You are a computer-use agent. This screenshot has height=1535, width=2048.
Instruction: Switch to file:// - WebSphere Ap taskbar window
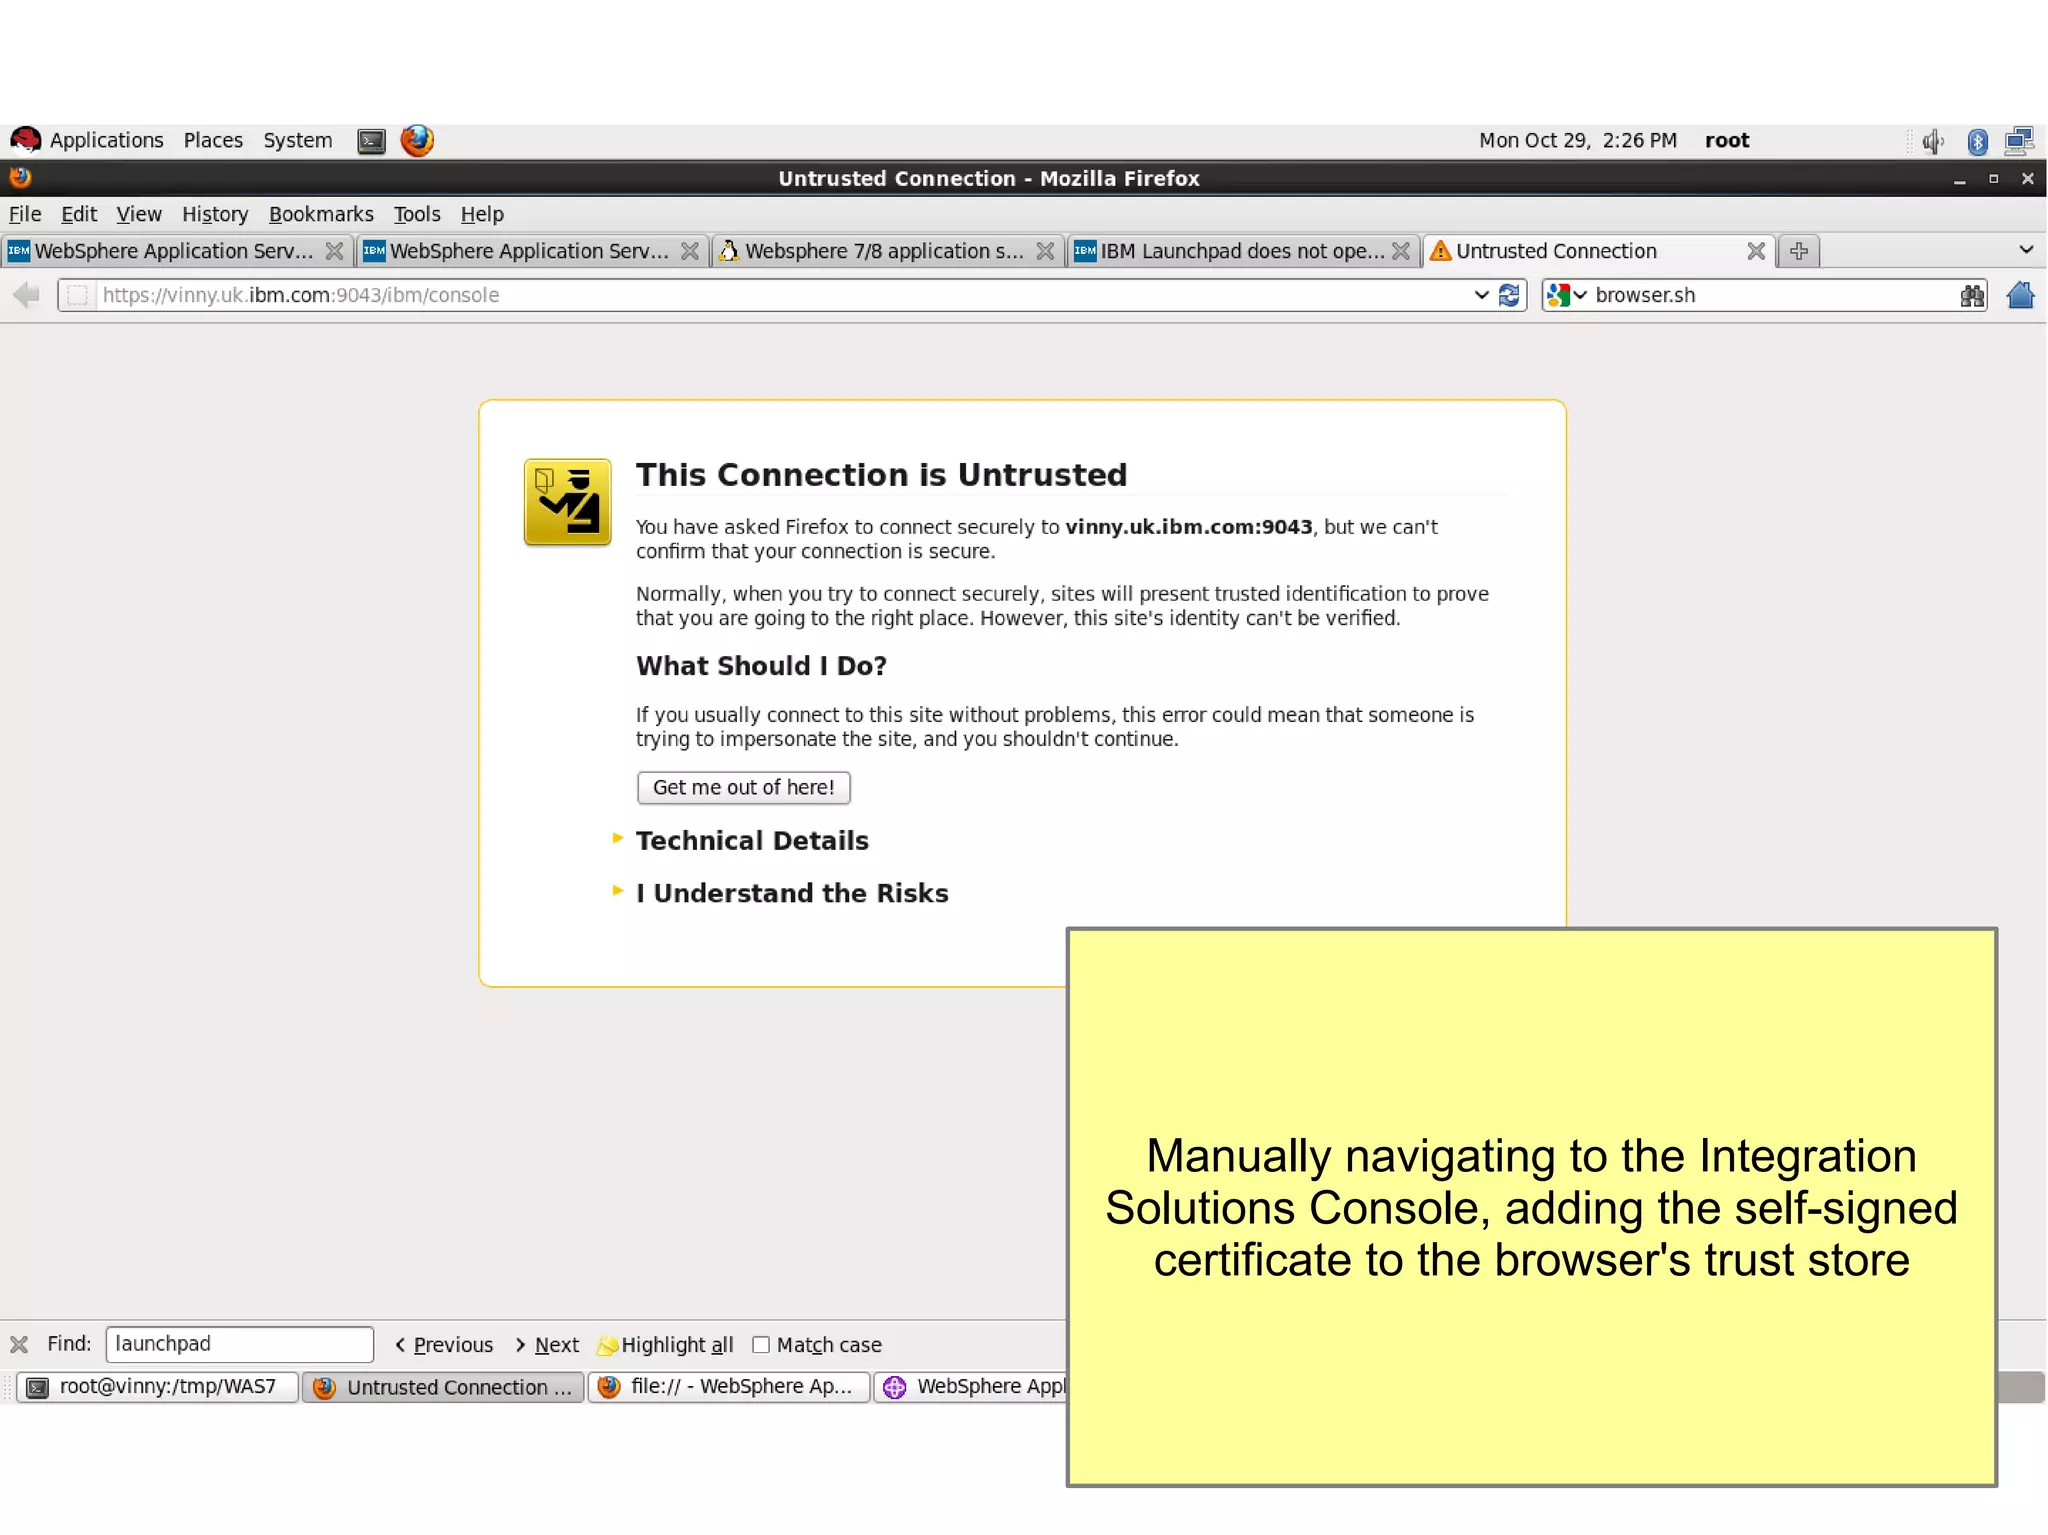tap(728, 1387)
